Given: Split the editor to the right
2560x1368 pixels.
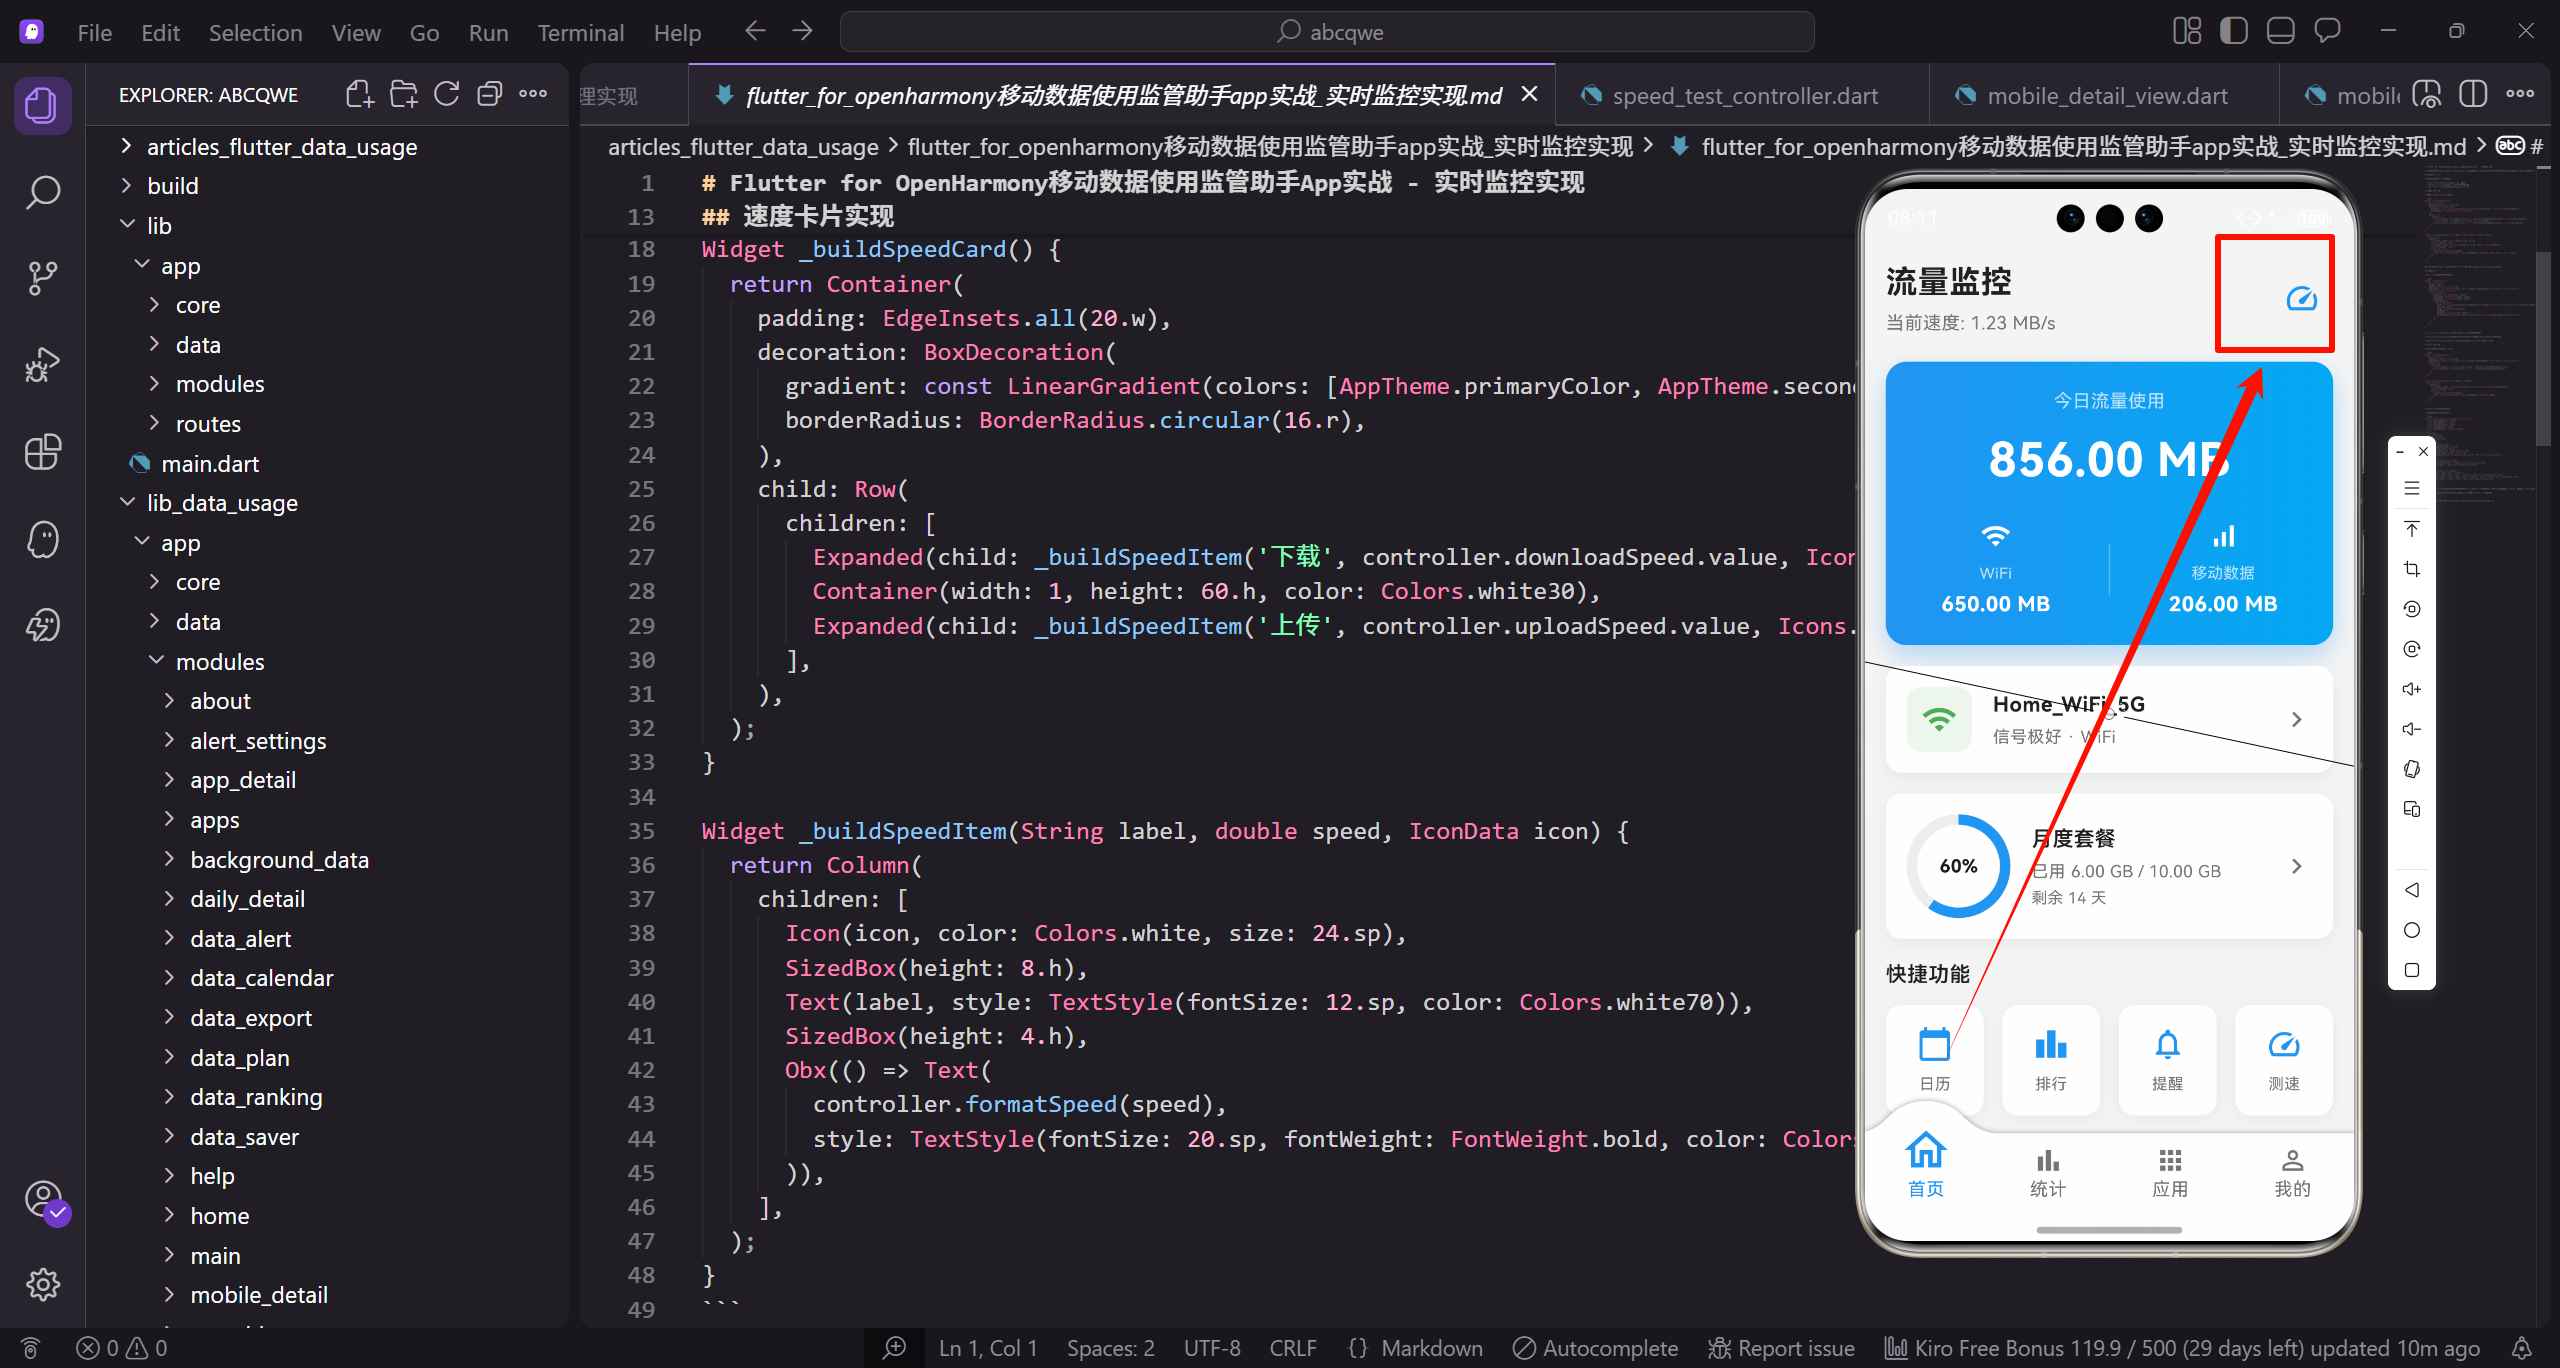Looking at the screenshot, I should coord(2473,95).
